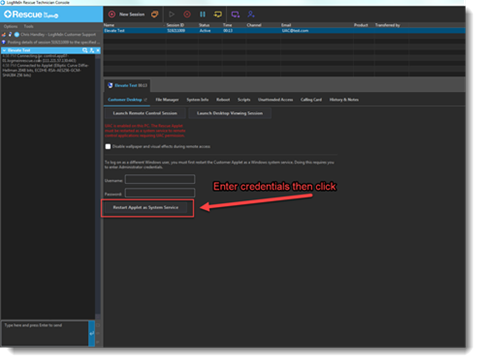Click the chat log vertical scrollbar

pyautogui.click(x=98, y=187)
